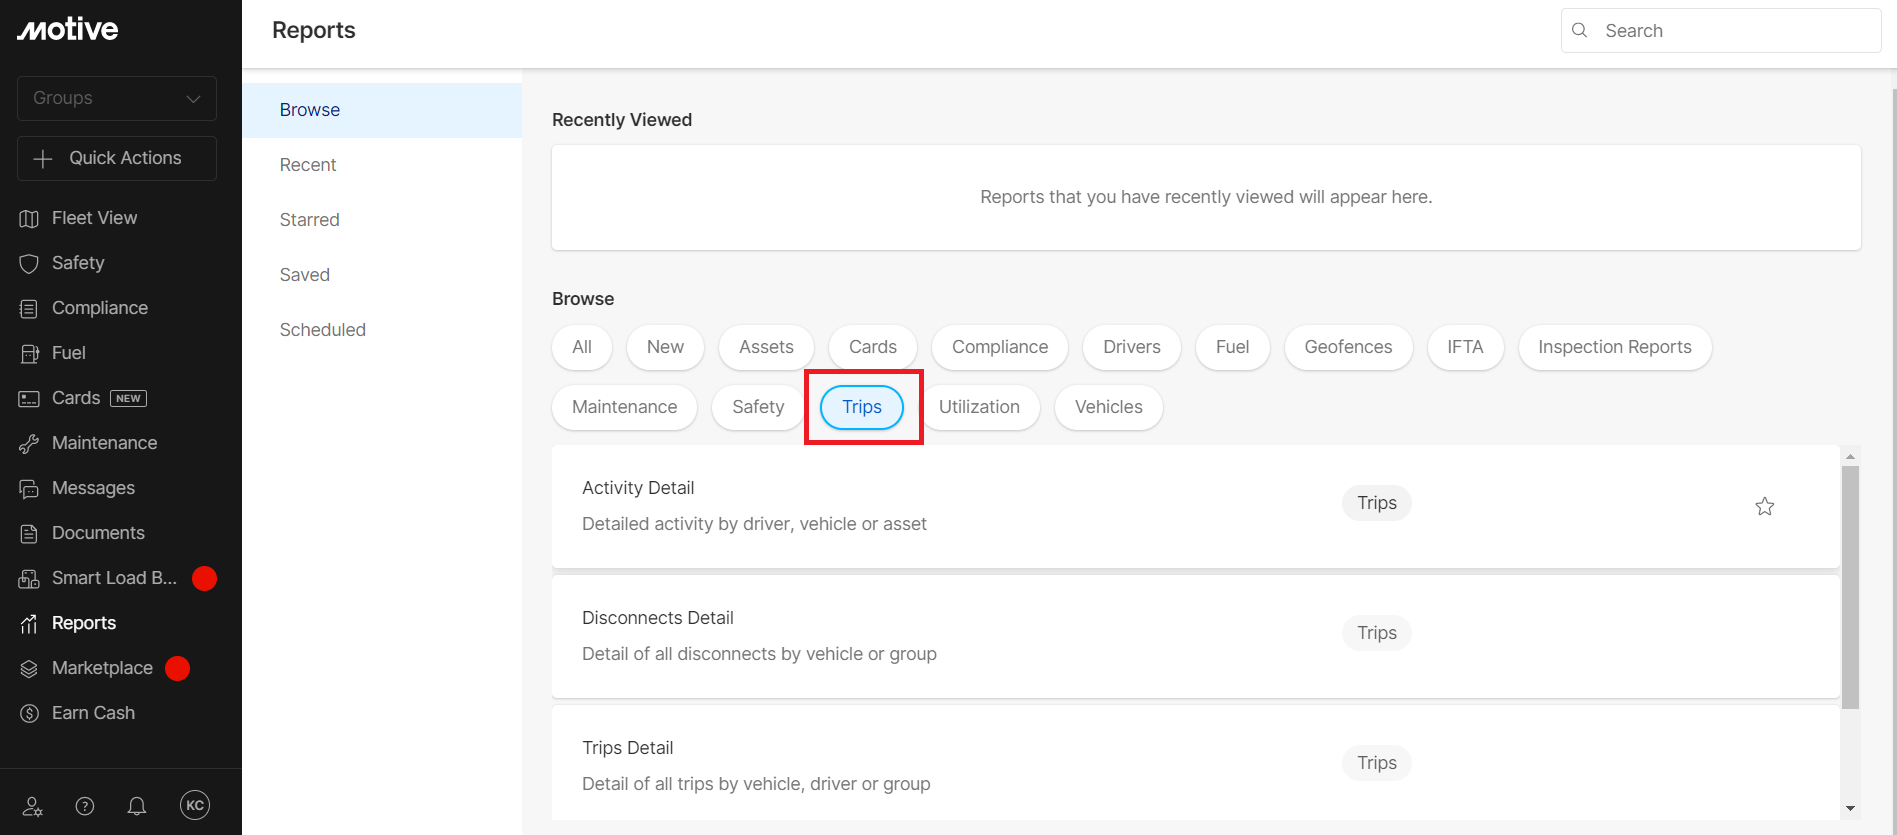Open the KC user profile avatar
Screen dimensions: 1897x835
pos(195,805)
